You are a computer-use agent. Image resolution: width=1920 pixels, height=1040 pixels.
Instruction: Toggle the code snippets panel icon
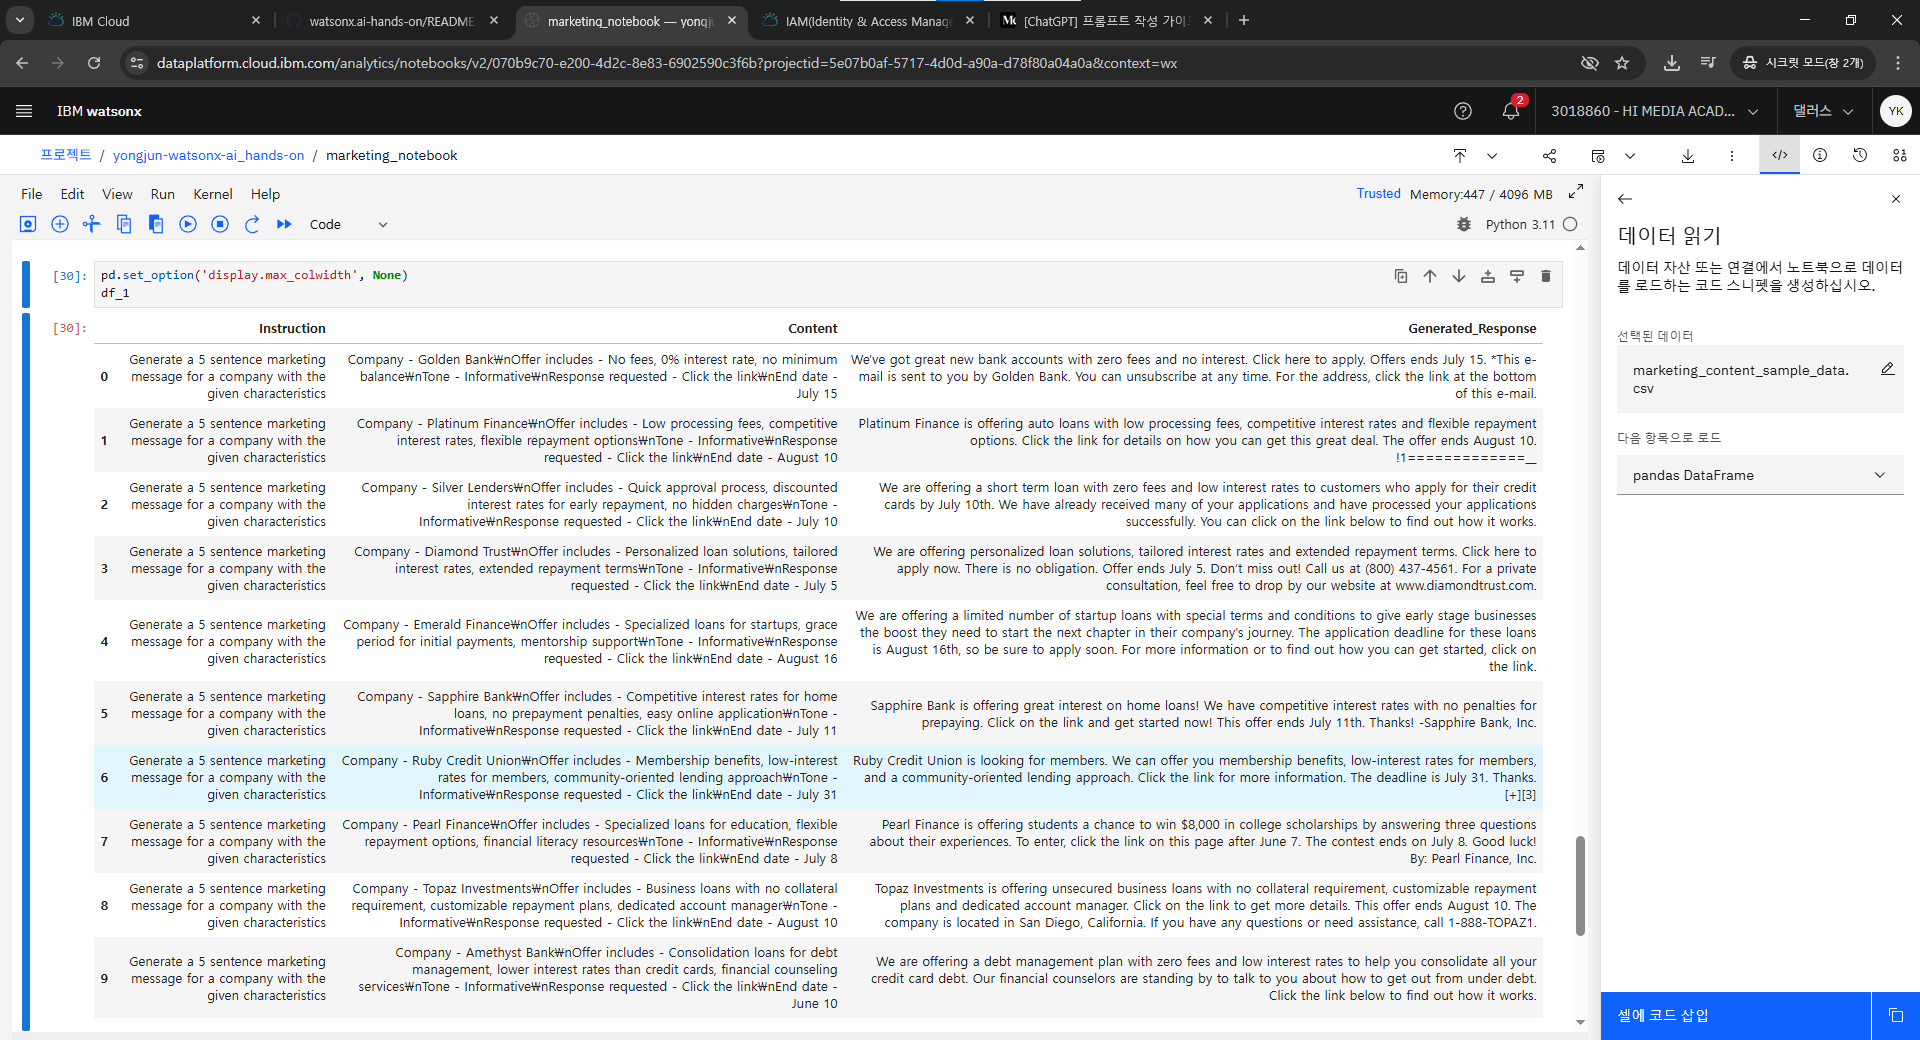[1780, 155]
